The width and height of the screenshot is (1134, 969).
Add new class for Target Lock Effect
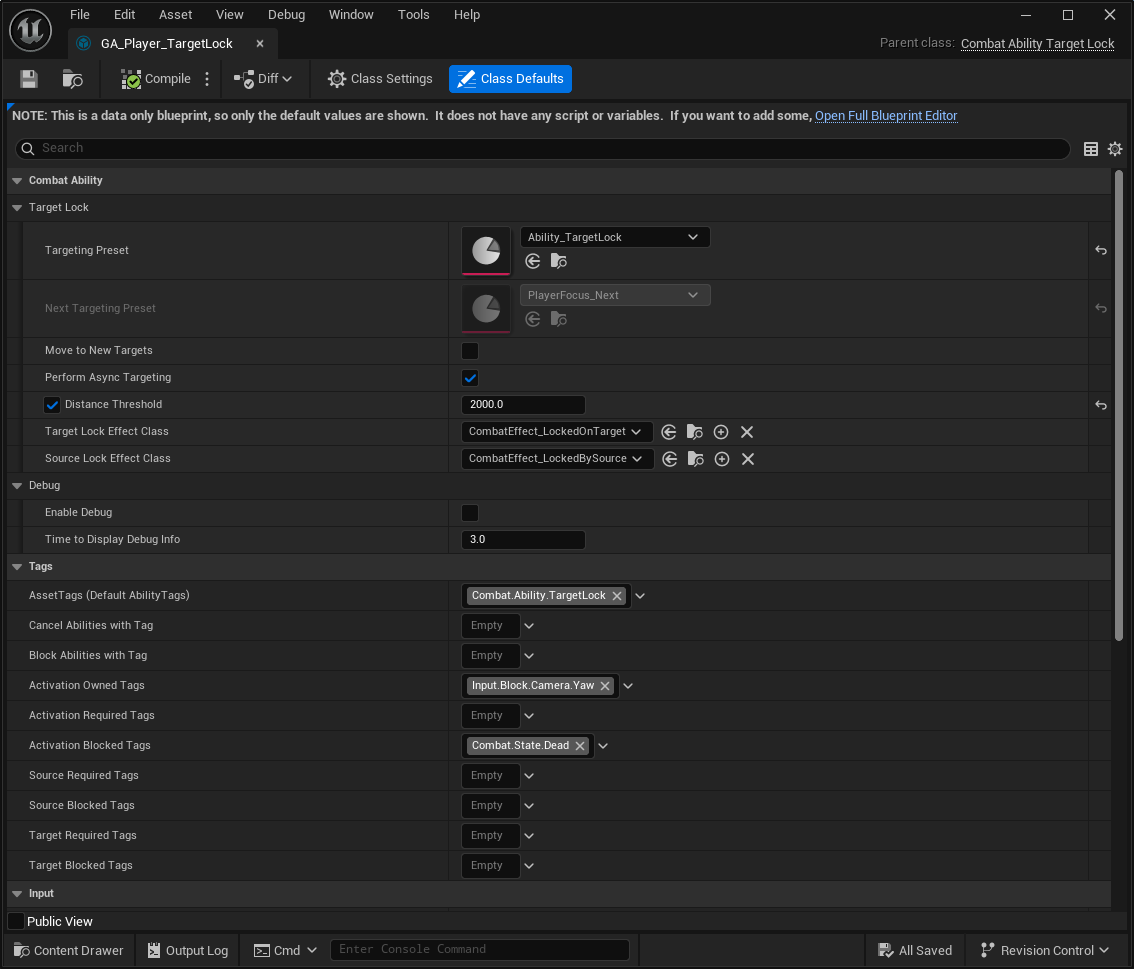[721, 432]
